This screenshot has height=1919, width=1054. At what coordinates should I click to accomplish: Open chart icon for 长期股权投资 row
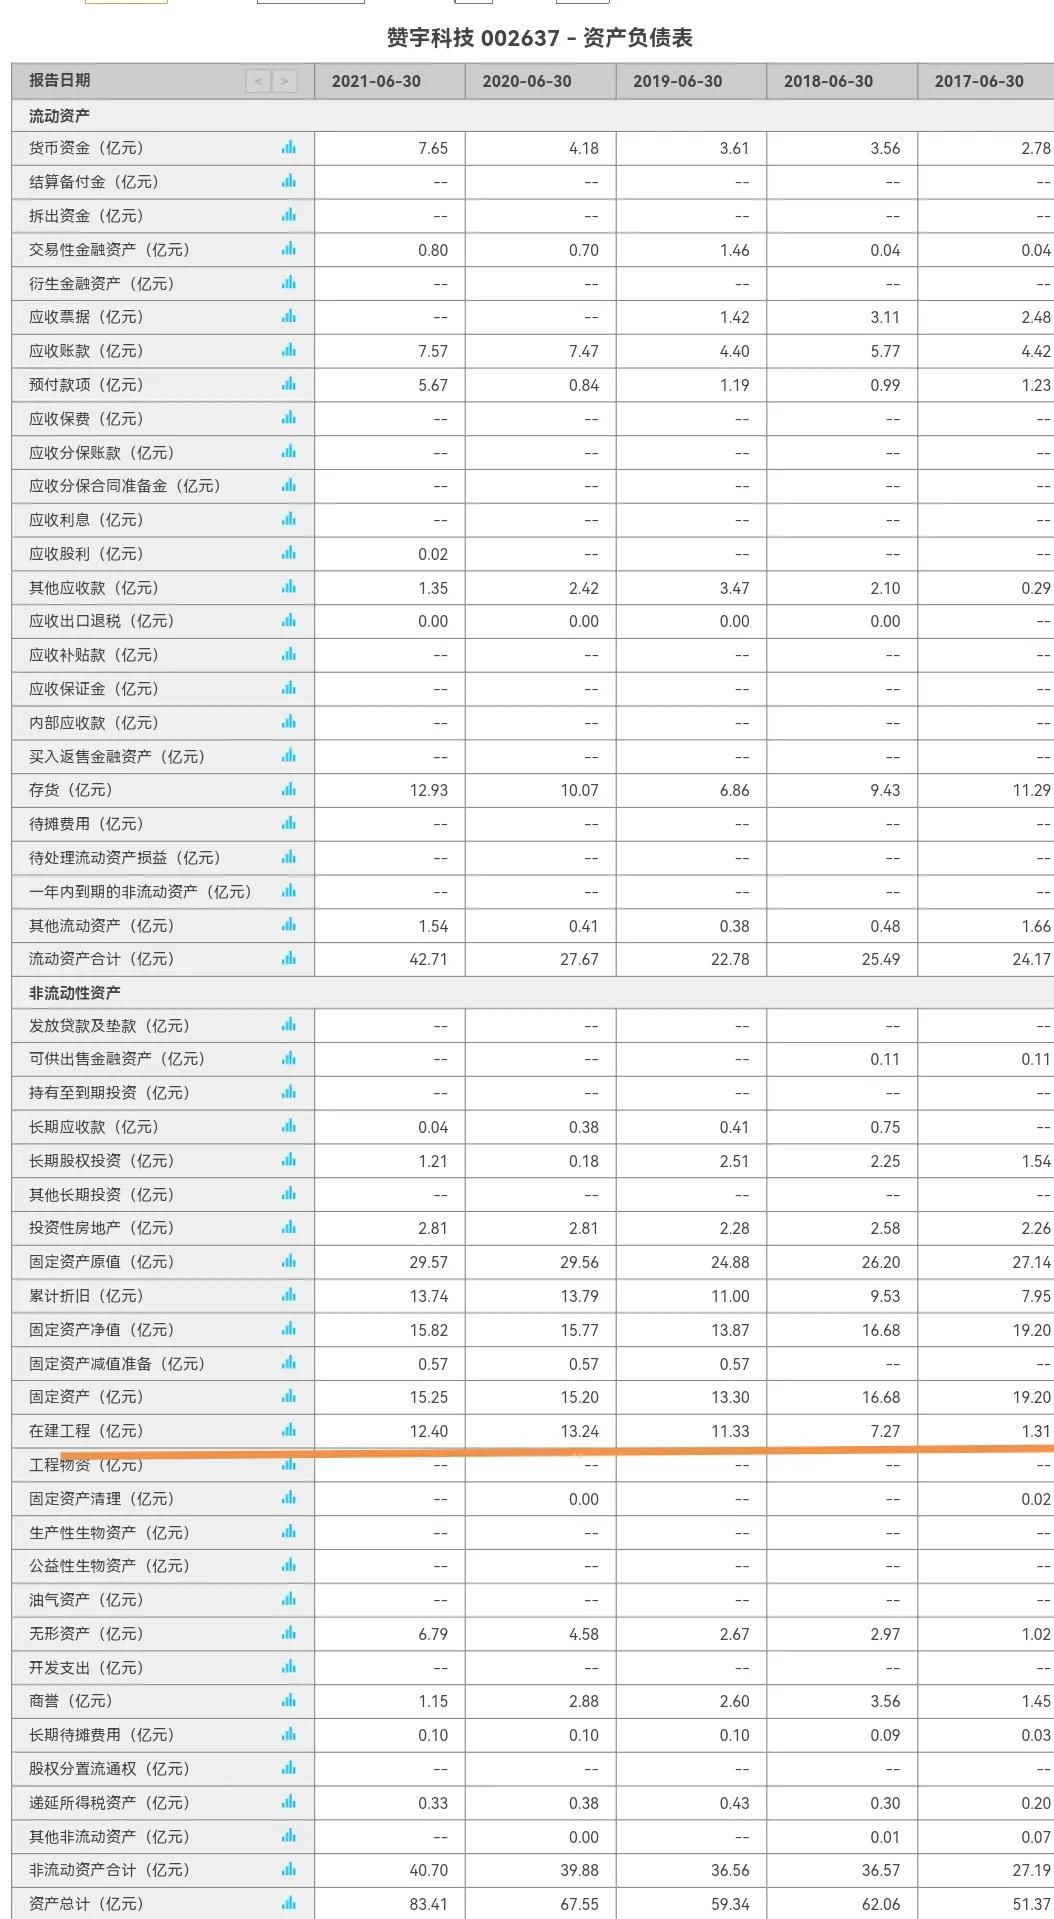(289, 1160)
